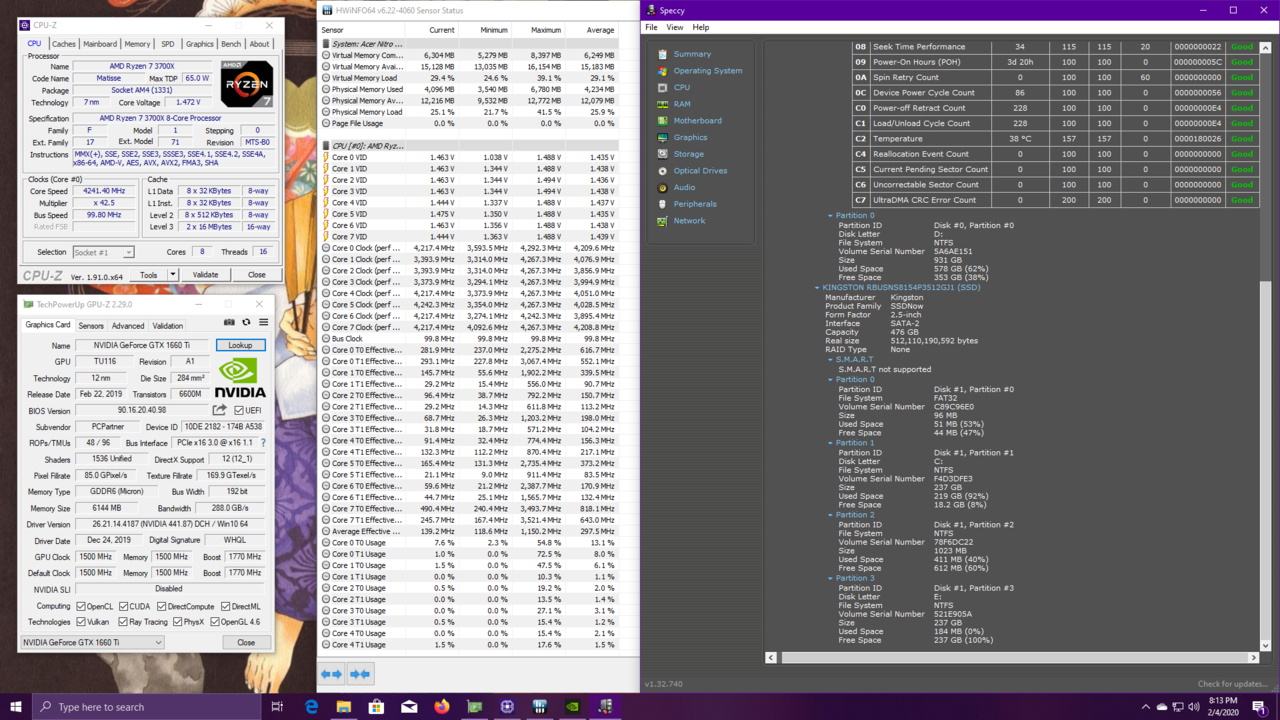The height and width of the screenshot is (720, 1280).
Task: Click Lookup button in GPU-Z
Action: 241,345
